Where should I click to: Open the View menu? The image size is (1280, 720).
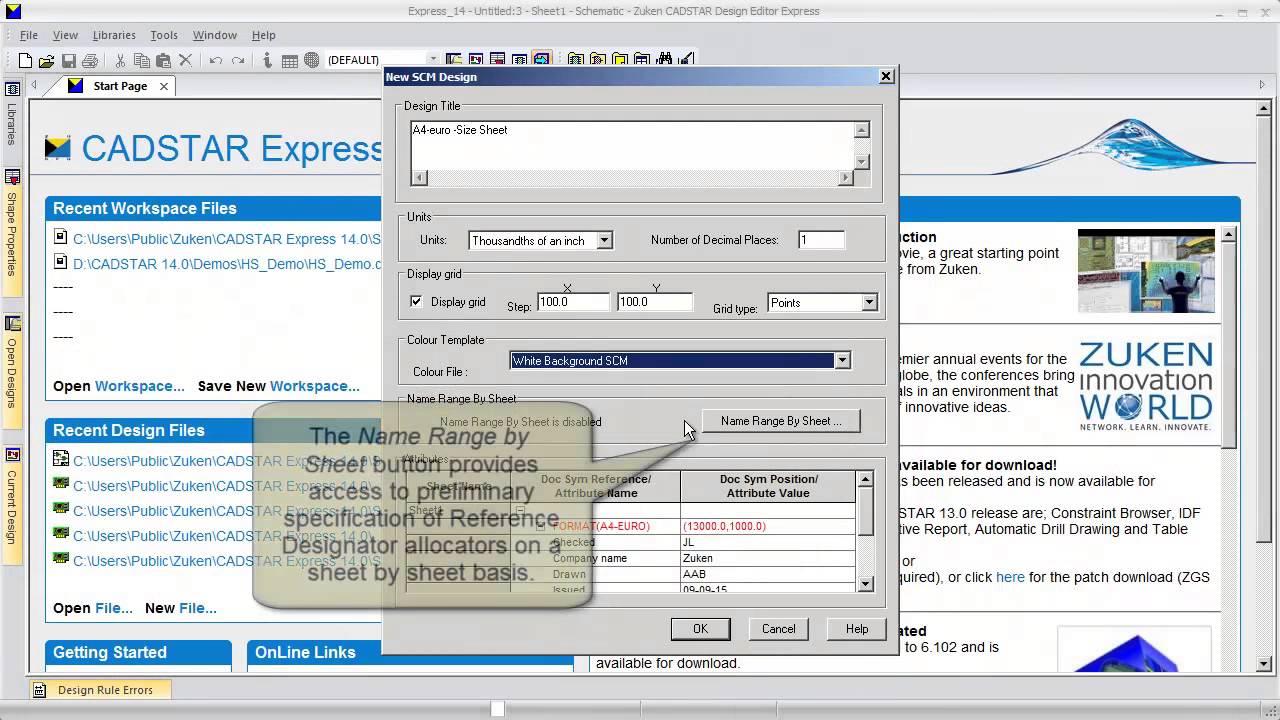pyautogui.click(x=65, y=35)
